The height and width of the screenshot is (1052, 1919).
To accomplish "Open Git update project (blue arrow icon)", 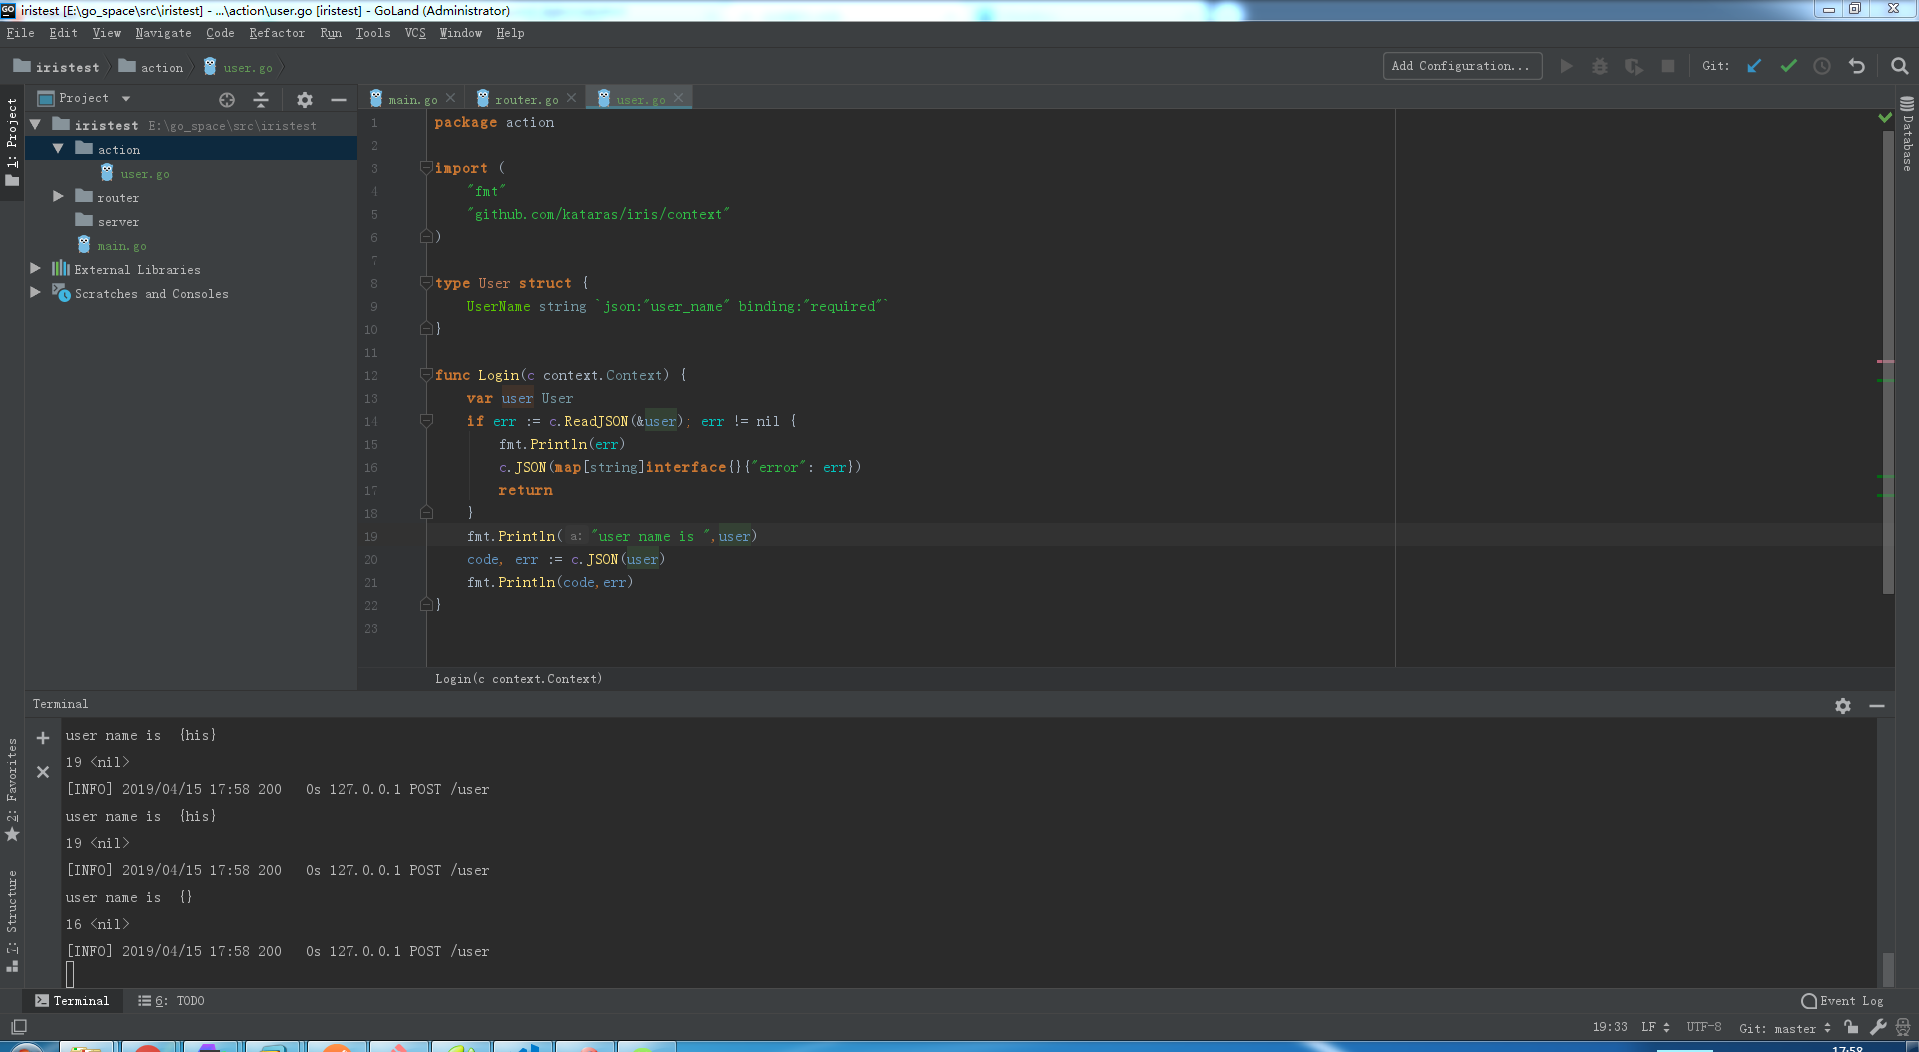I will [x=1753, y=65].
